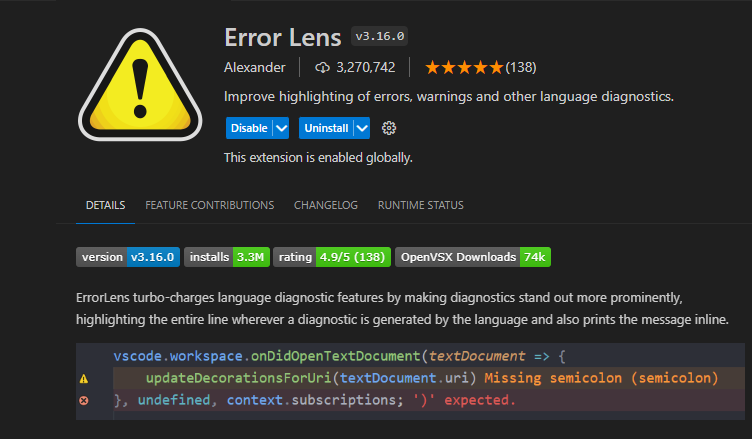Click the "')' expected." error message
This screenshot has width=752, height=439.
(x=464, y=400)
